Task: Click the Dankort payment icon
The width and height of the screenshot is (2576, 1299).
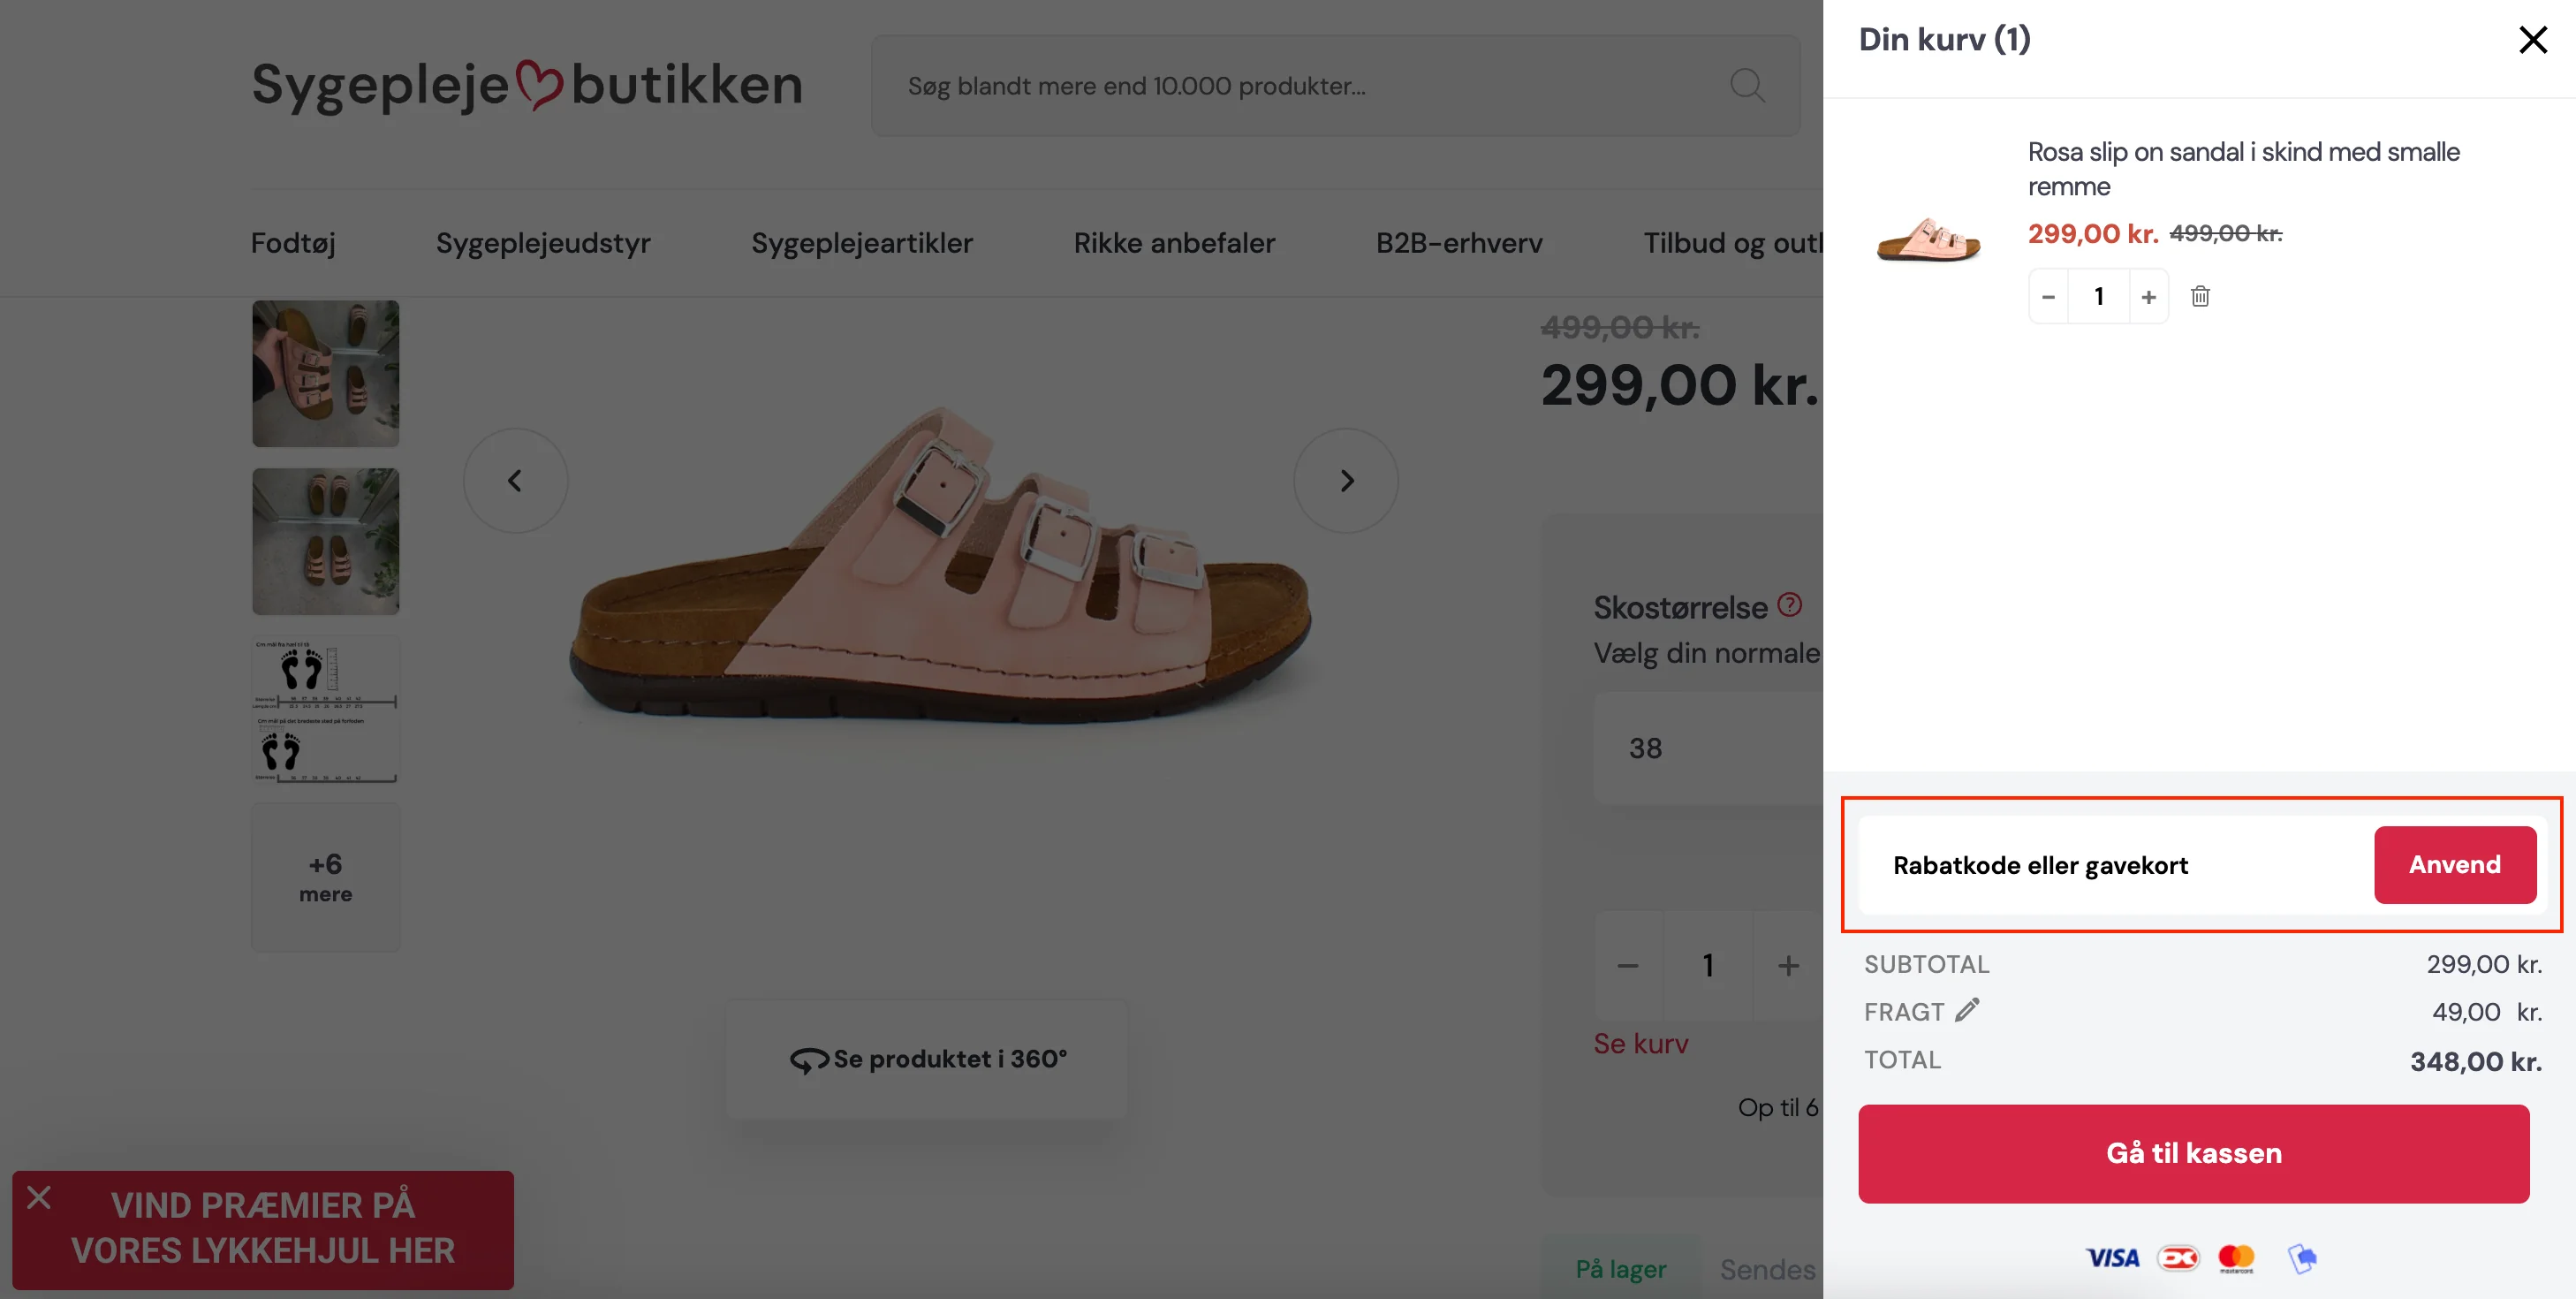Action: (2179, 1258)
